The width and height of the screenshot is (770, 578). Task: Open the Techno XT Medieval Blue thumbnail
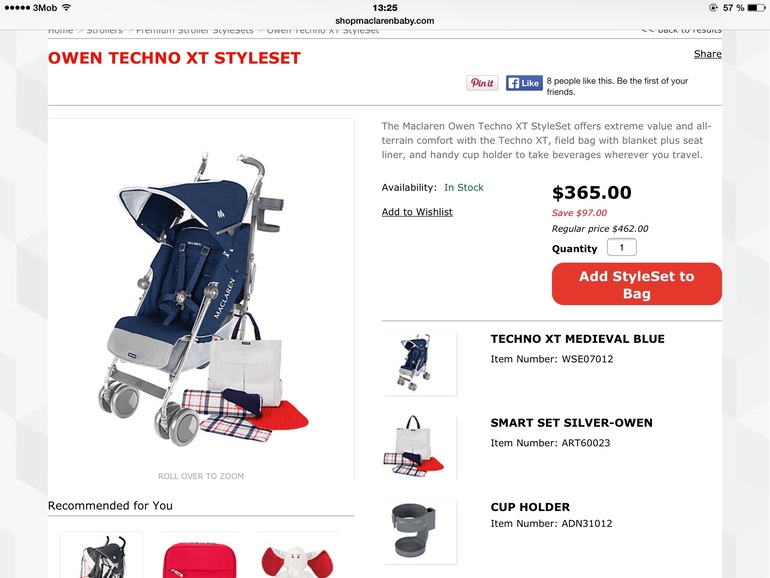coord(419,363)
